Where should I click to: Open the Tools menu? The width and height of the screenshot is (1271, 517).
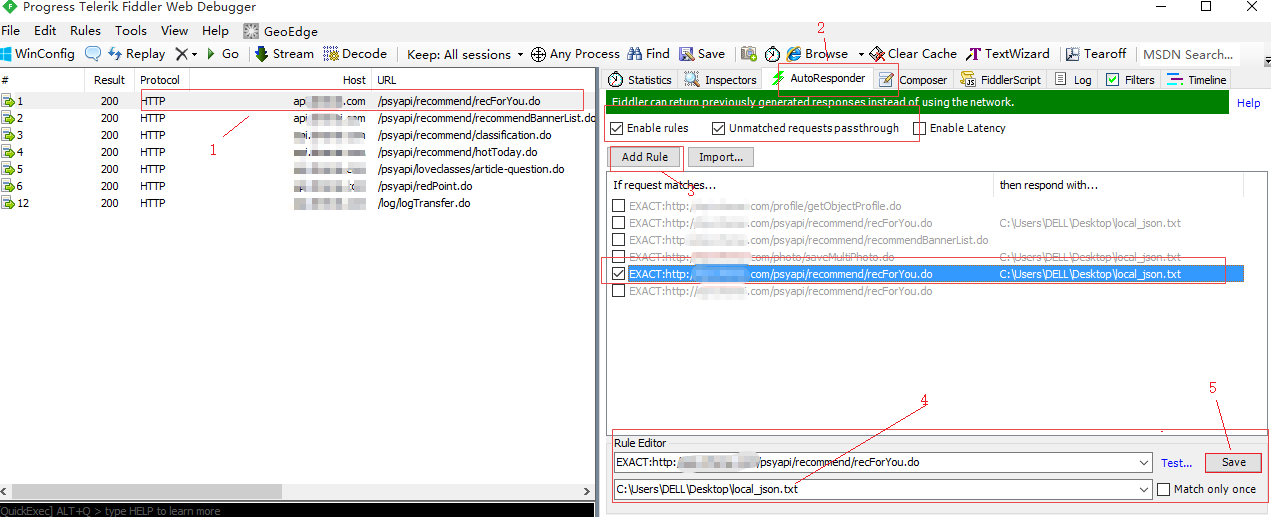pos(130,31)
